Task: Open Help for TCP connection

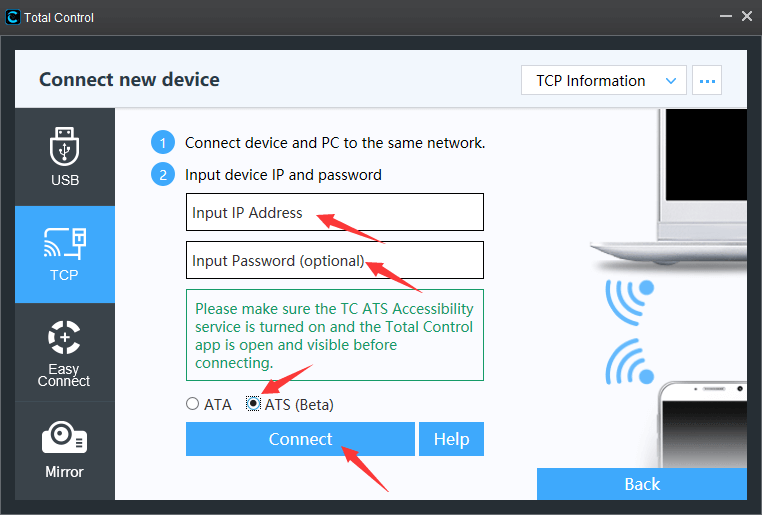Action: [451, 439]
